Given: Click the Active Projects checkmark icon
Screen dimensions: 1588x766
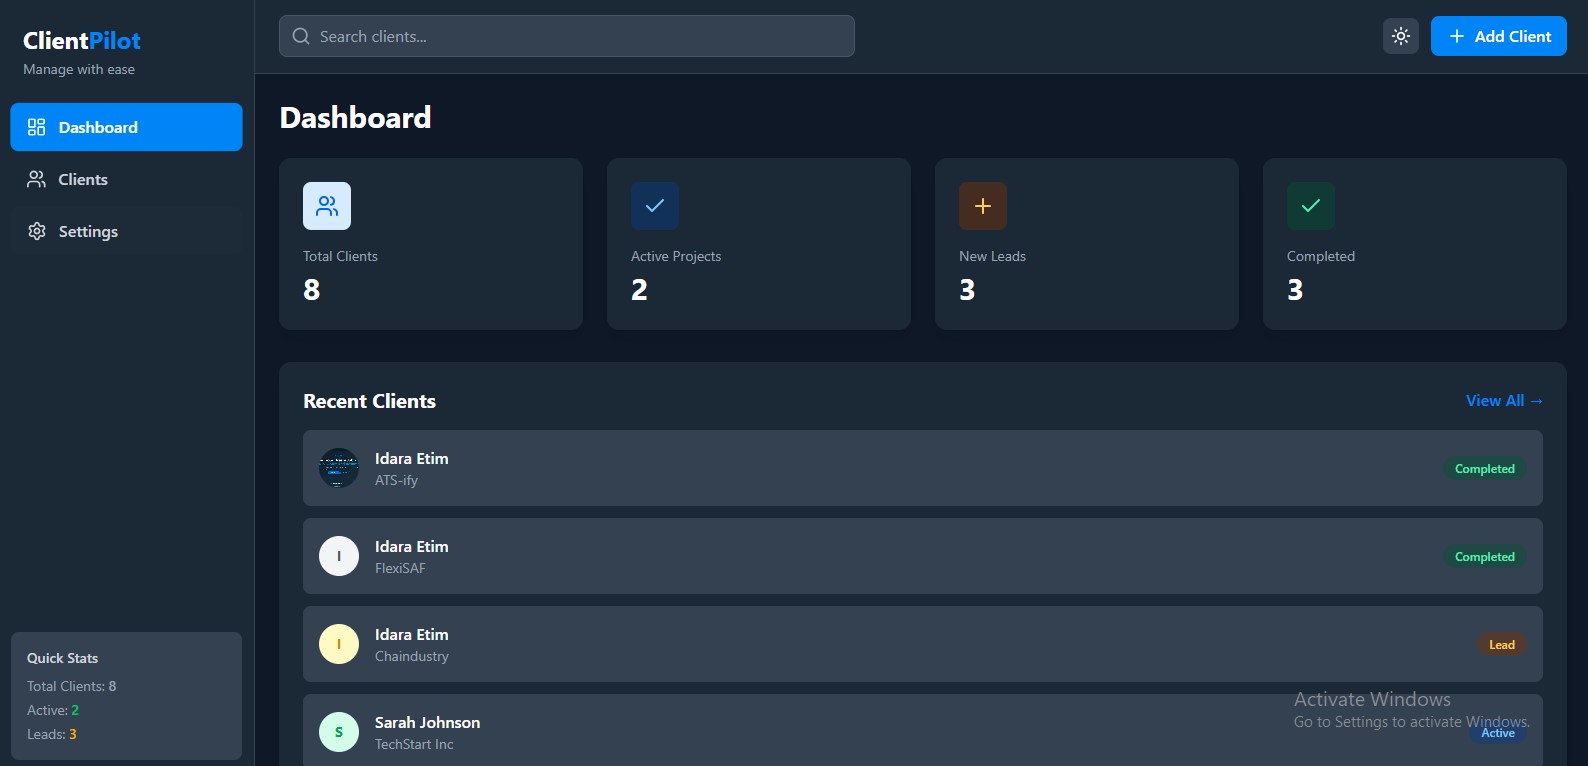Looking at the screenshot, I should pyautogui.click(x=655, y=206).
